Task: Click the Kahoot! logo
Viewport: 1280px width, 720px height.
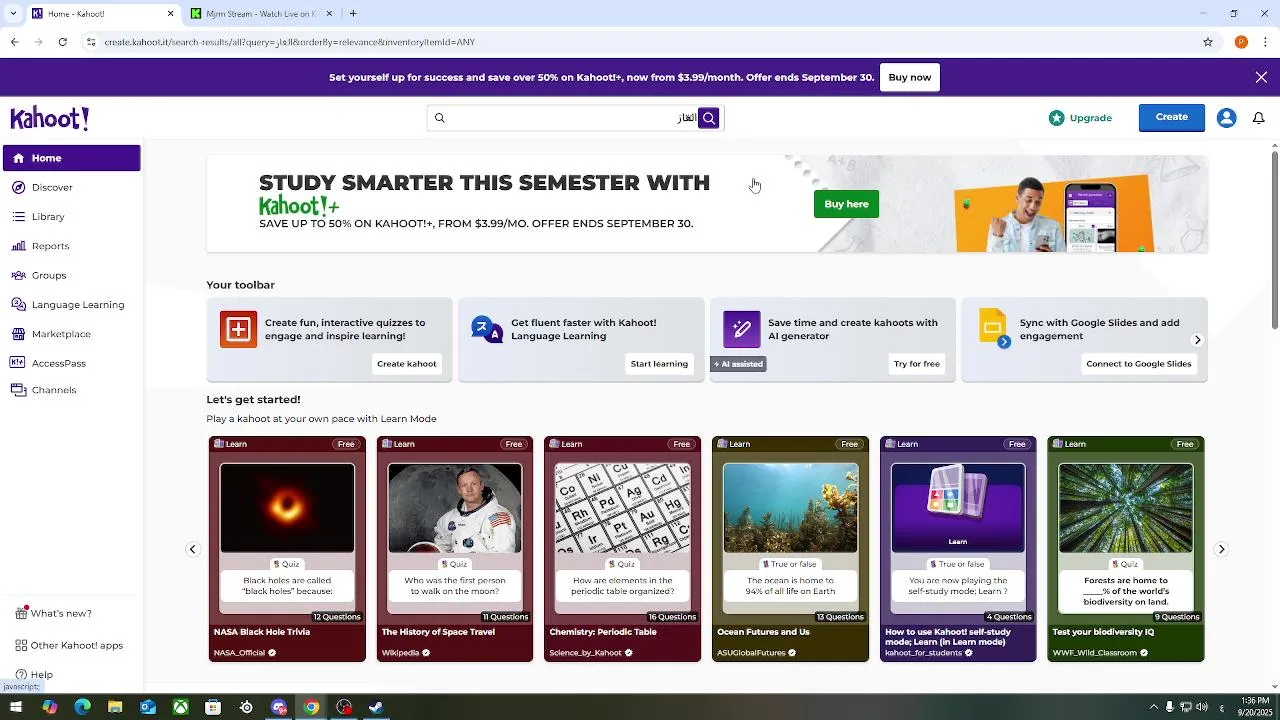Action: tap(50, 118)
